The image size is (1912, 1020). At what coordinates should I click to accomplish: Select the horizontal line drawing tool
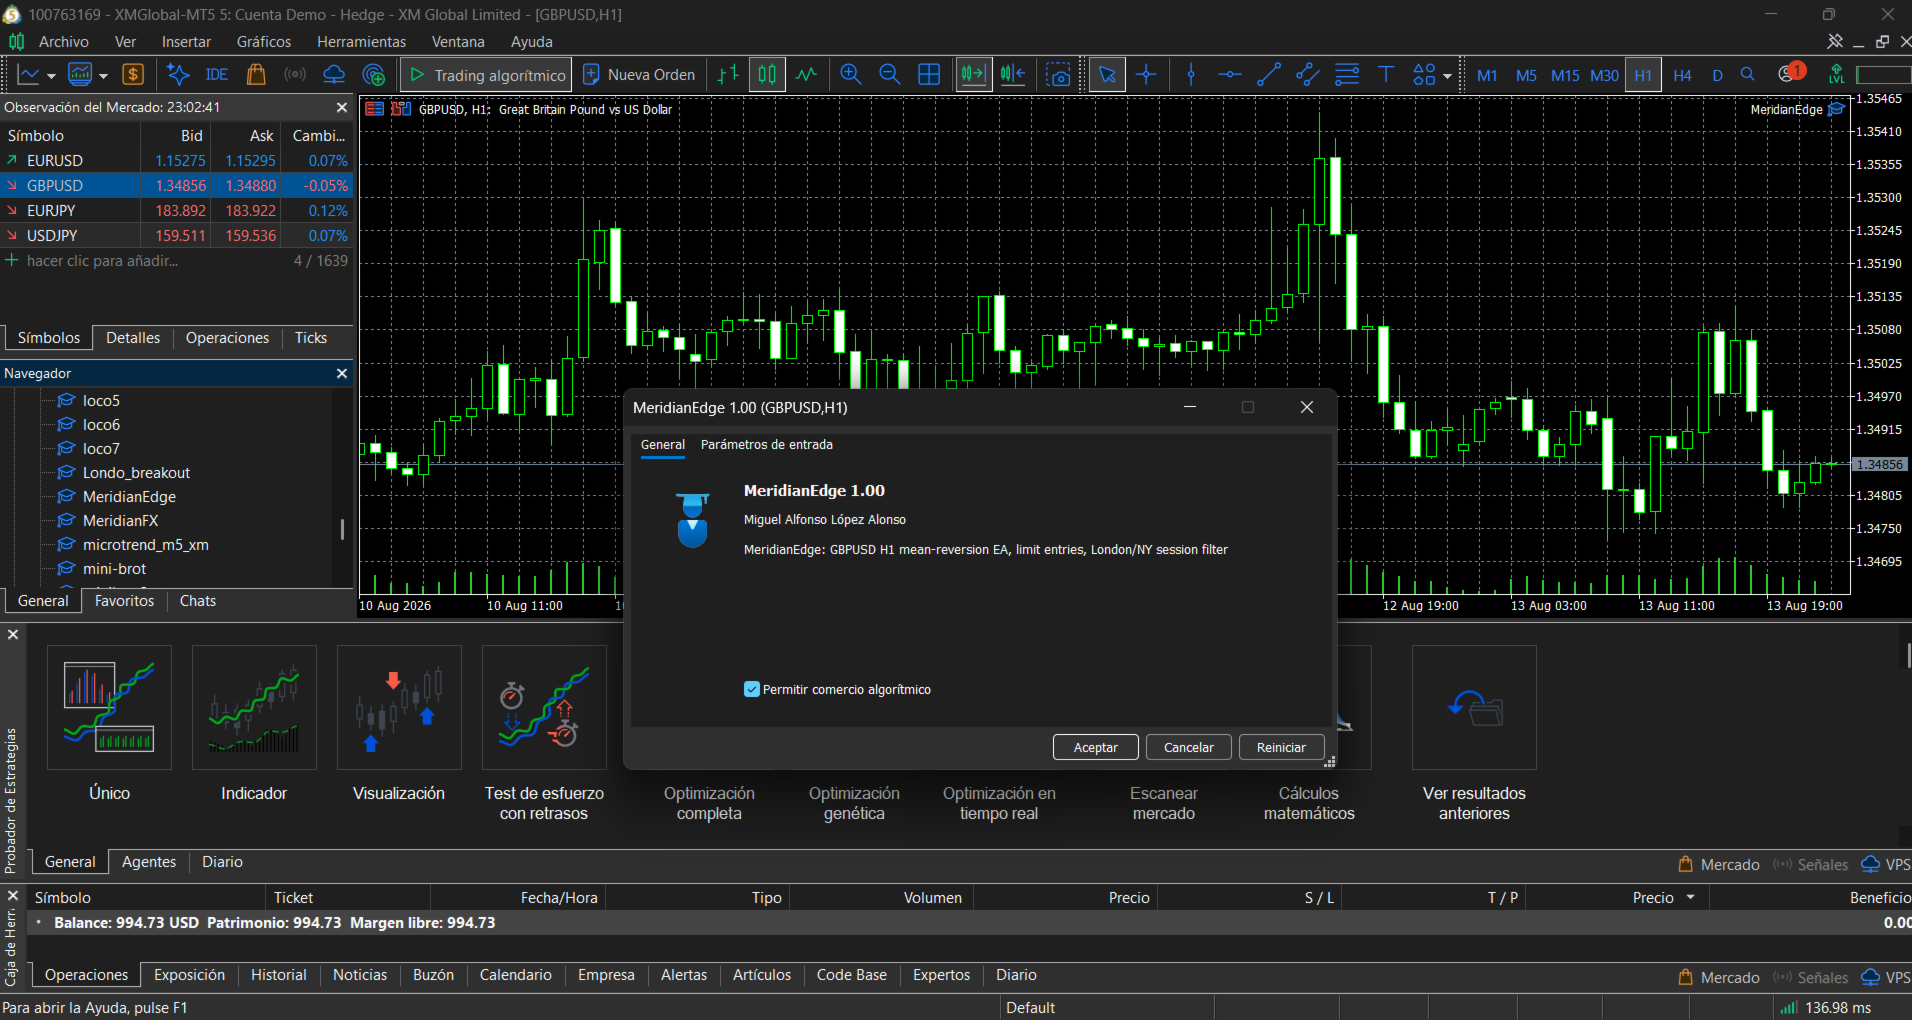coord(1229,74)
